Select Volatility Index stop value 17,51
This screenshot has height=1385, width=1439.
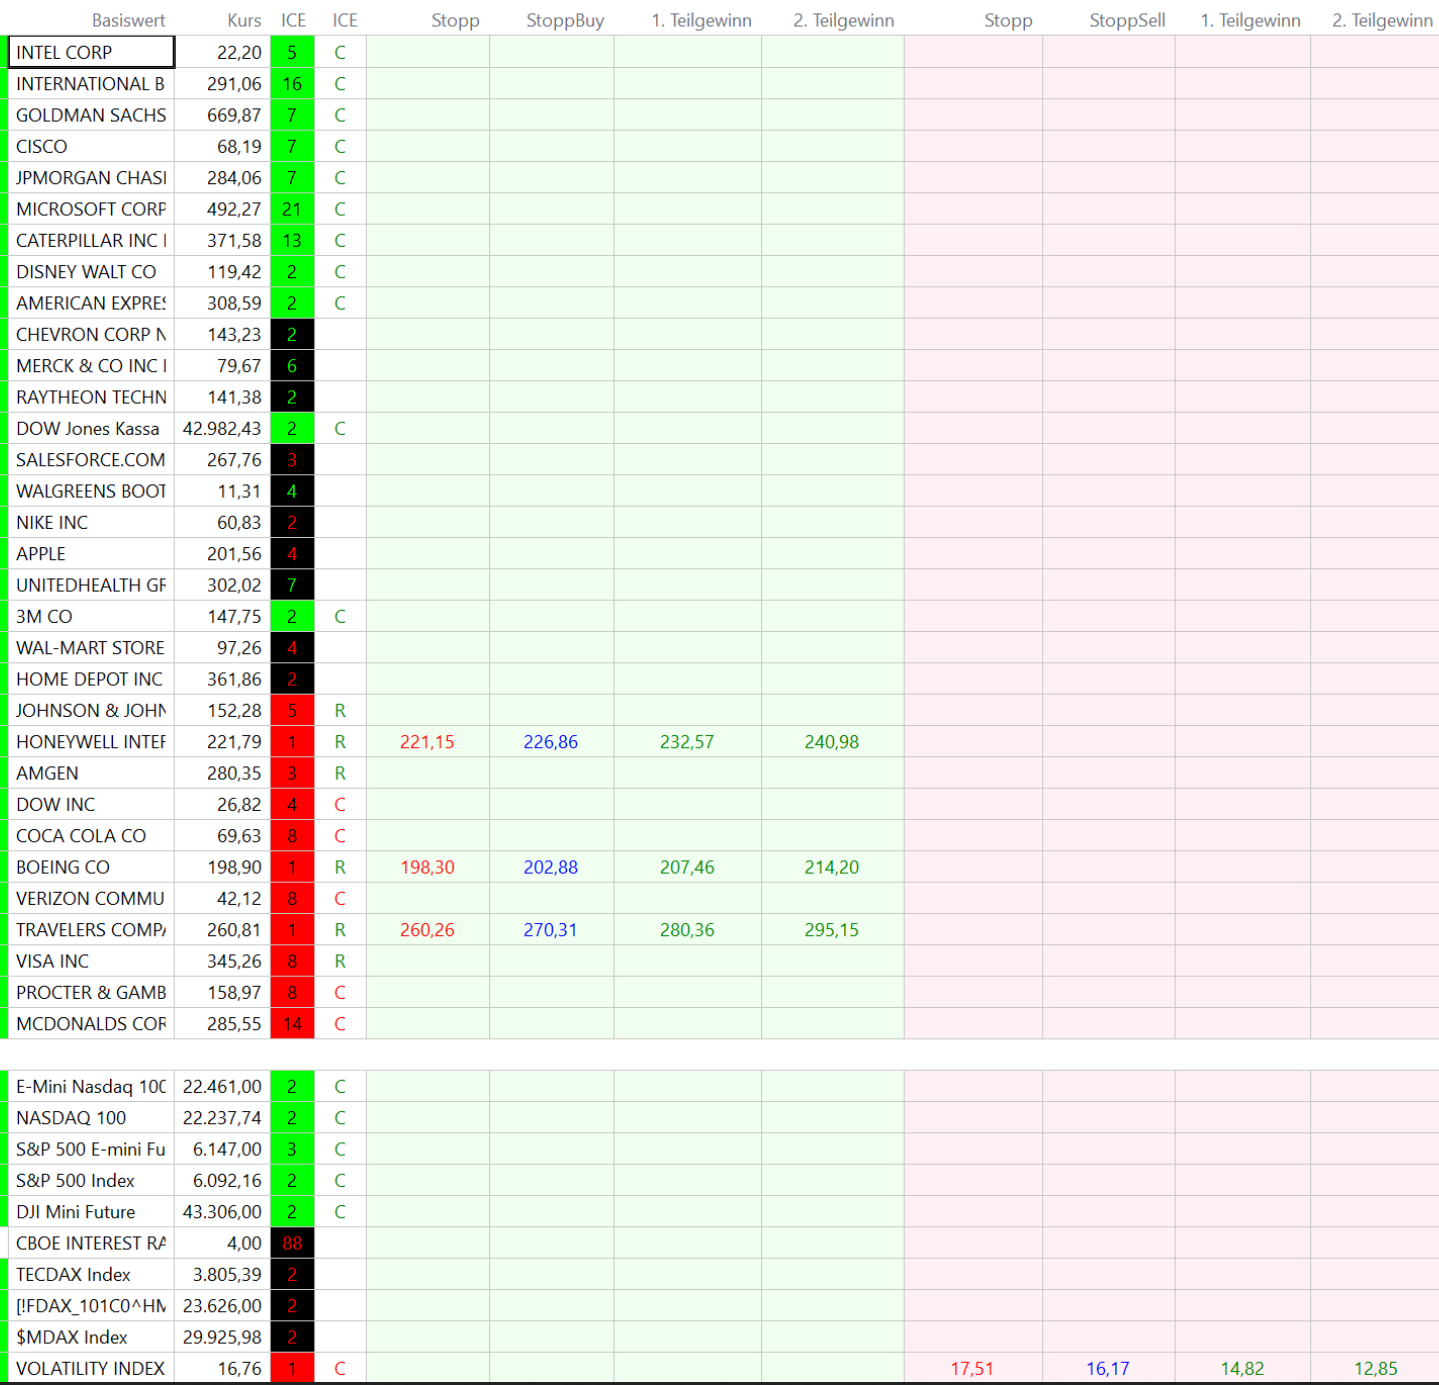(971, 1368)
